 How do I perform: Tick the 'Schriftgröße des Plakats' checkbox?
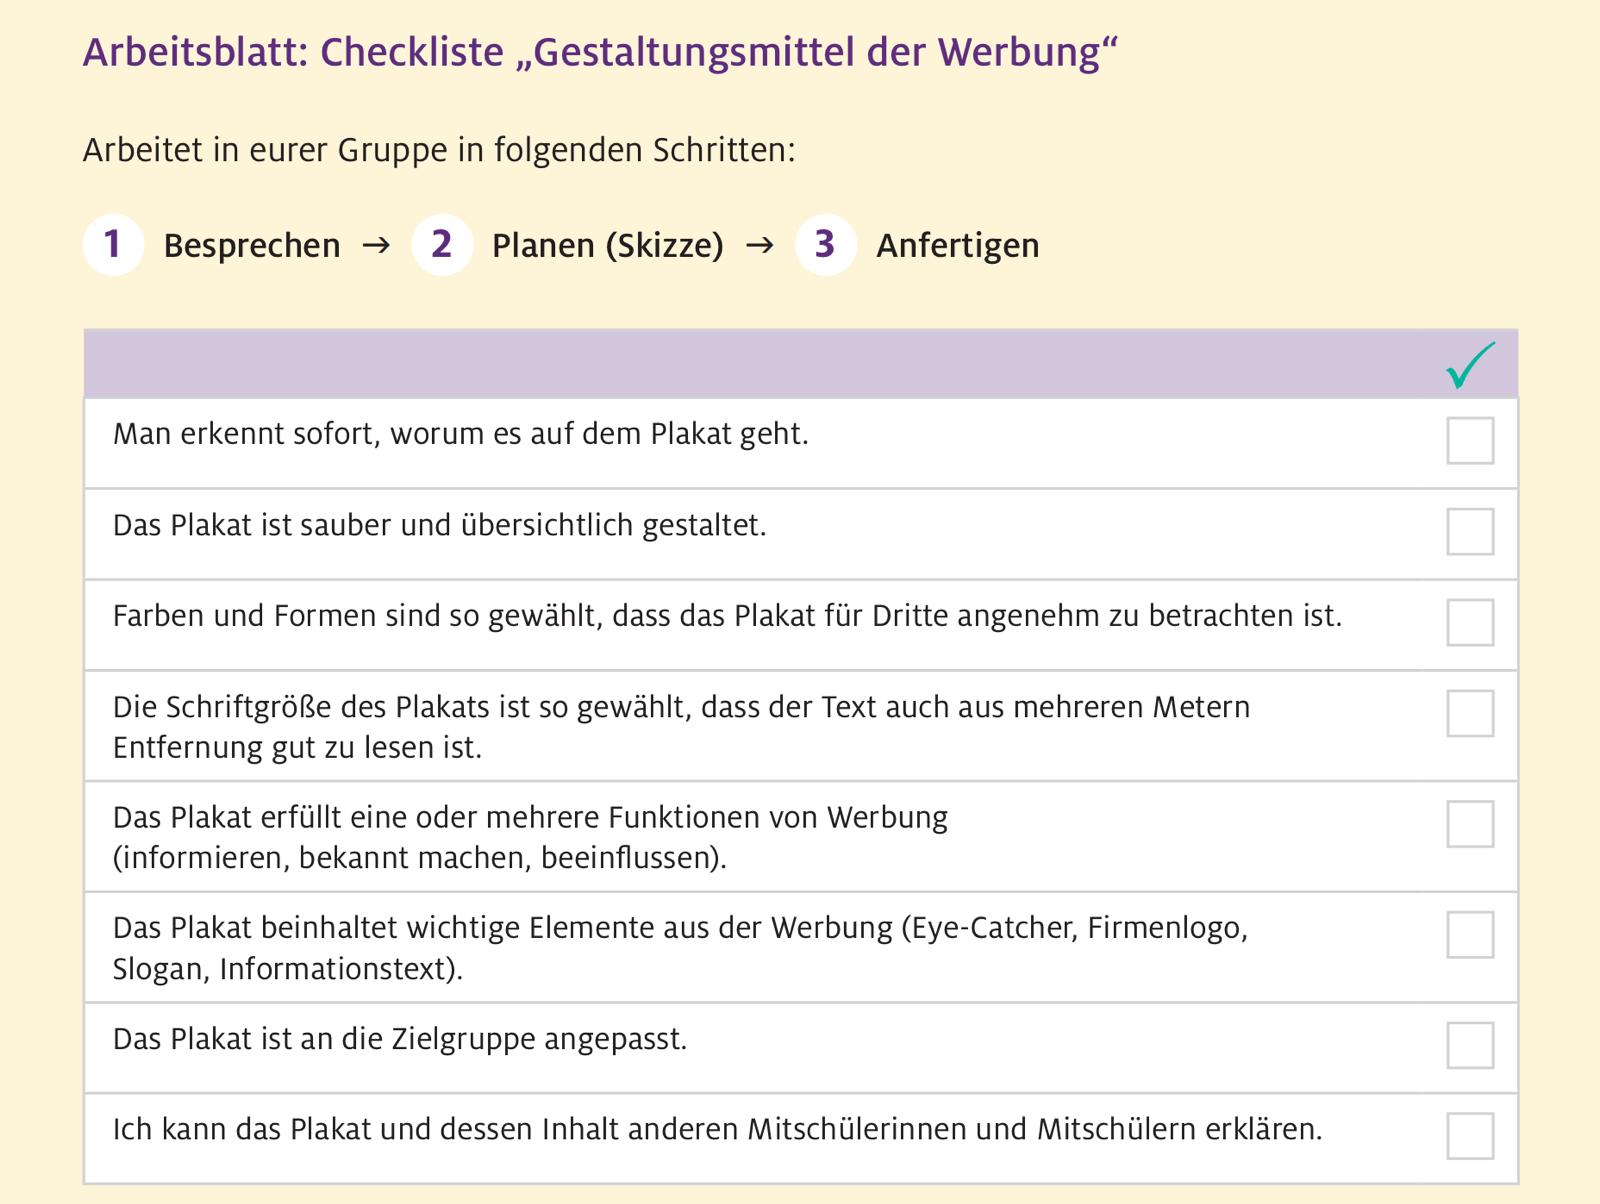(x=1470, y=713)
